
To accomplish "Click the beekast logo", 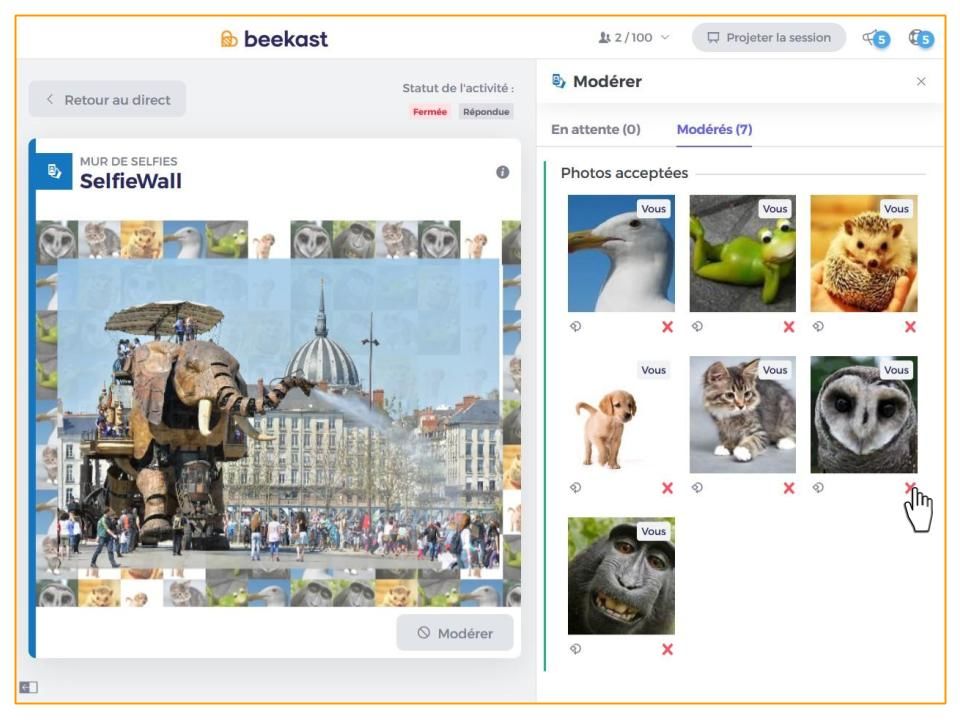I will click(x=274, y=39).
